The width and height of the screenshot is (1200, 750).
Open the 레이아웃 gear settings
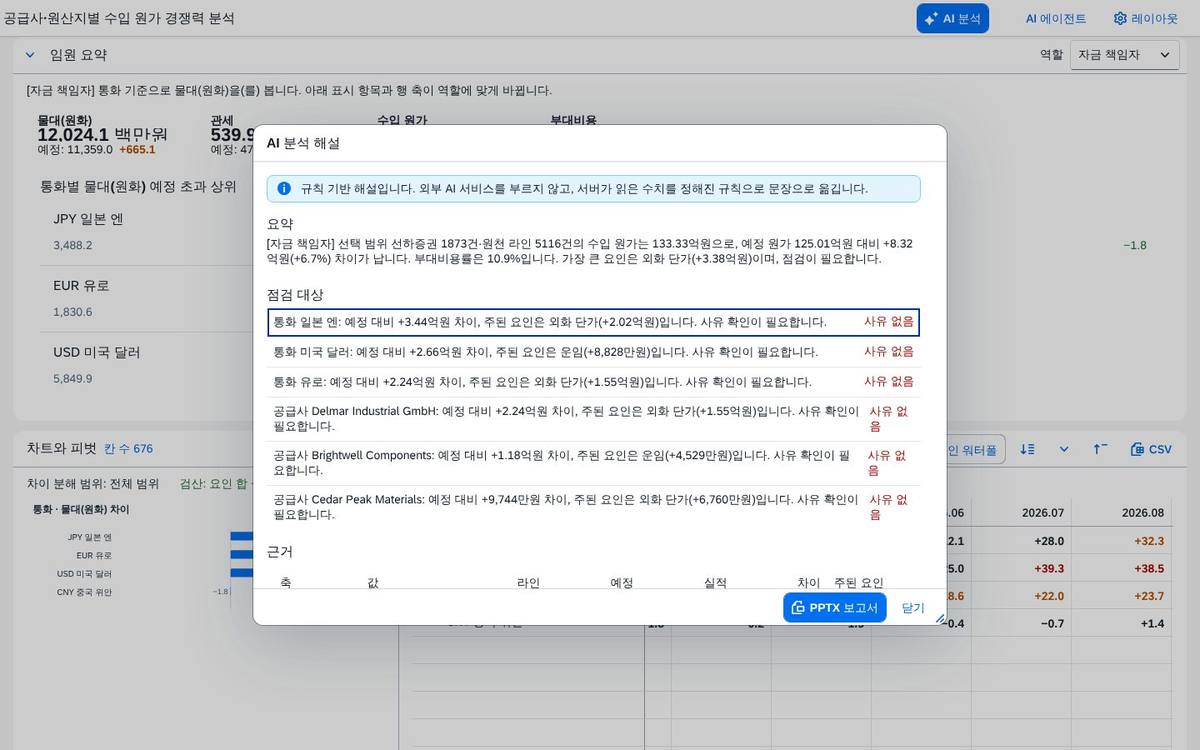click(x=1145, y=18)
